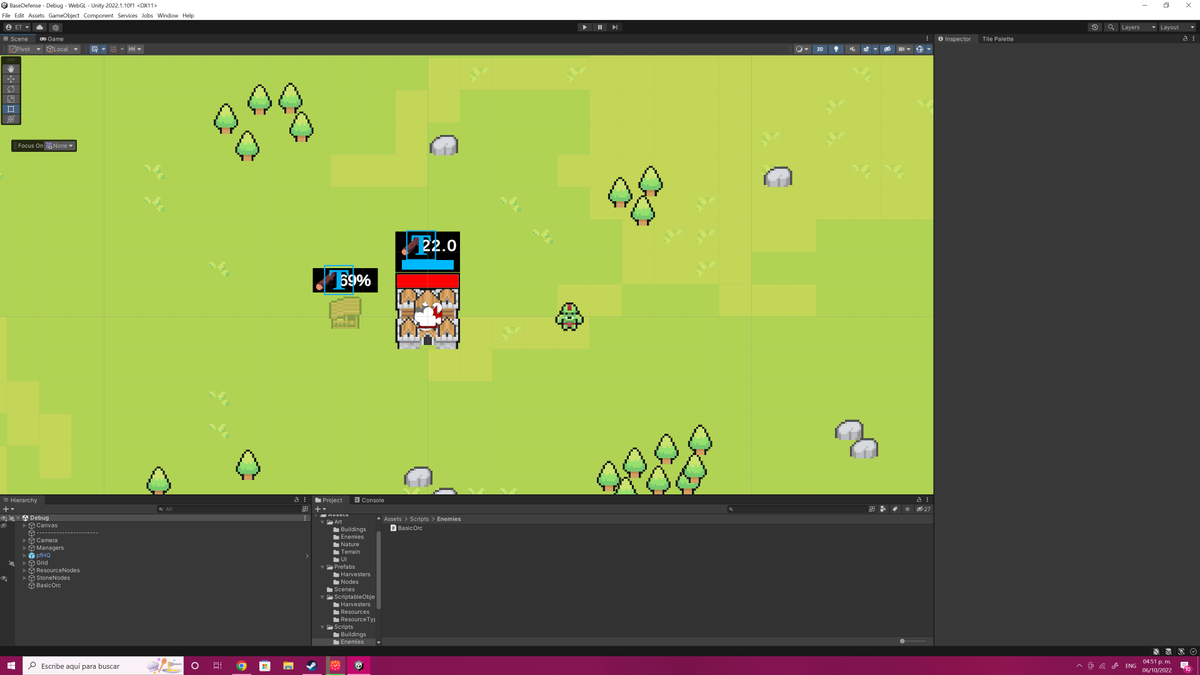Switch to the Game tab
This screenshot has height=675, width=1200.
52,39
